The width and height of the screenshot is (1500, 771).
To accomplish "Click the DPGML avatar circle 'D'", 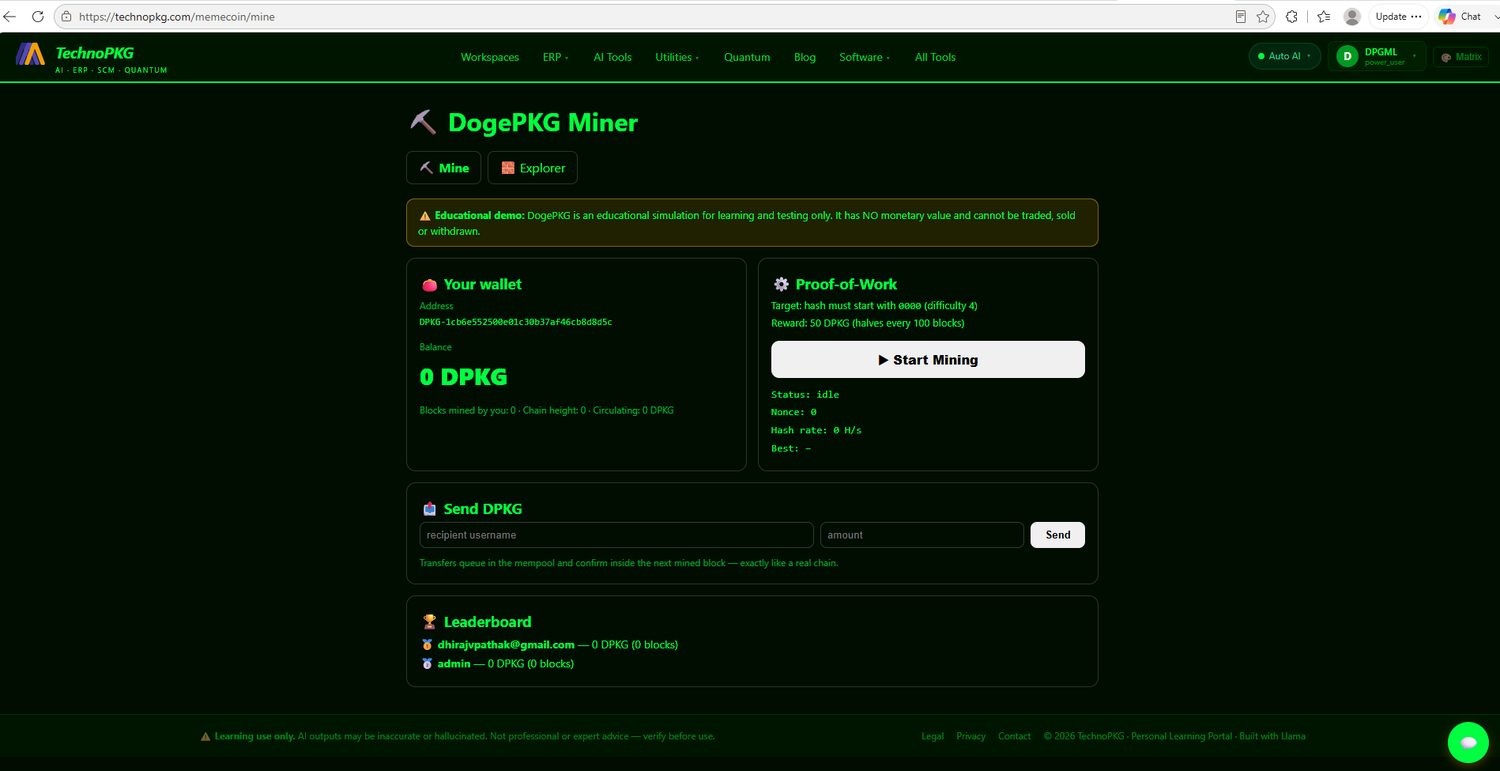I will (1347, 57).
